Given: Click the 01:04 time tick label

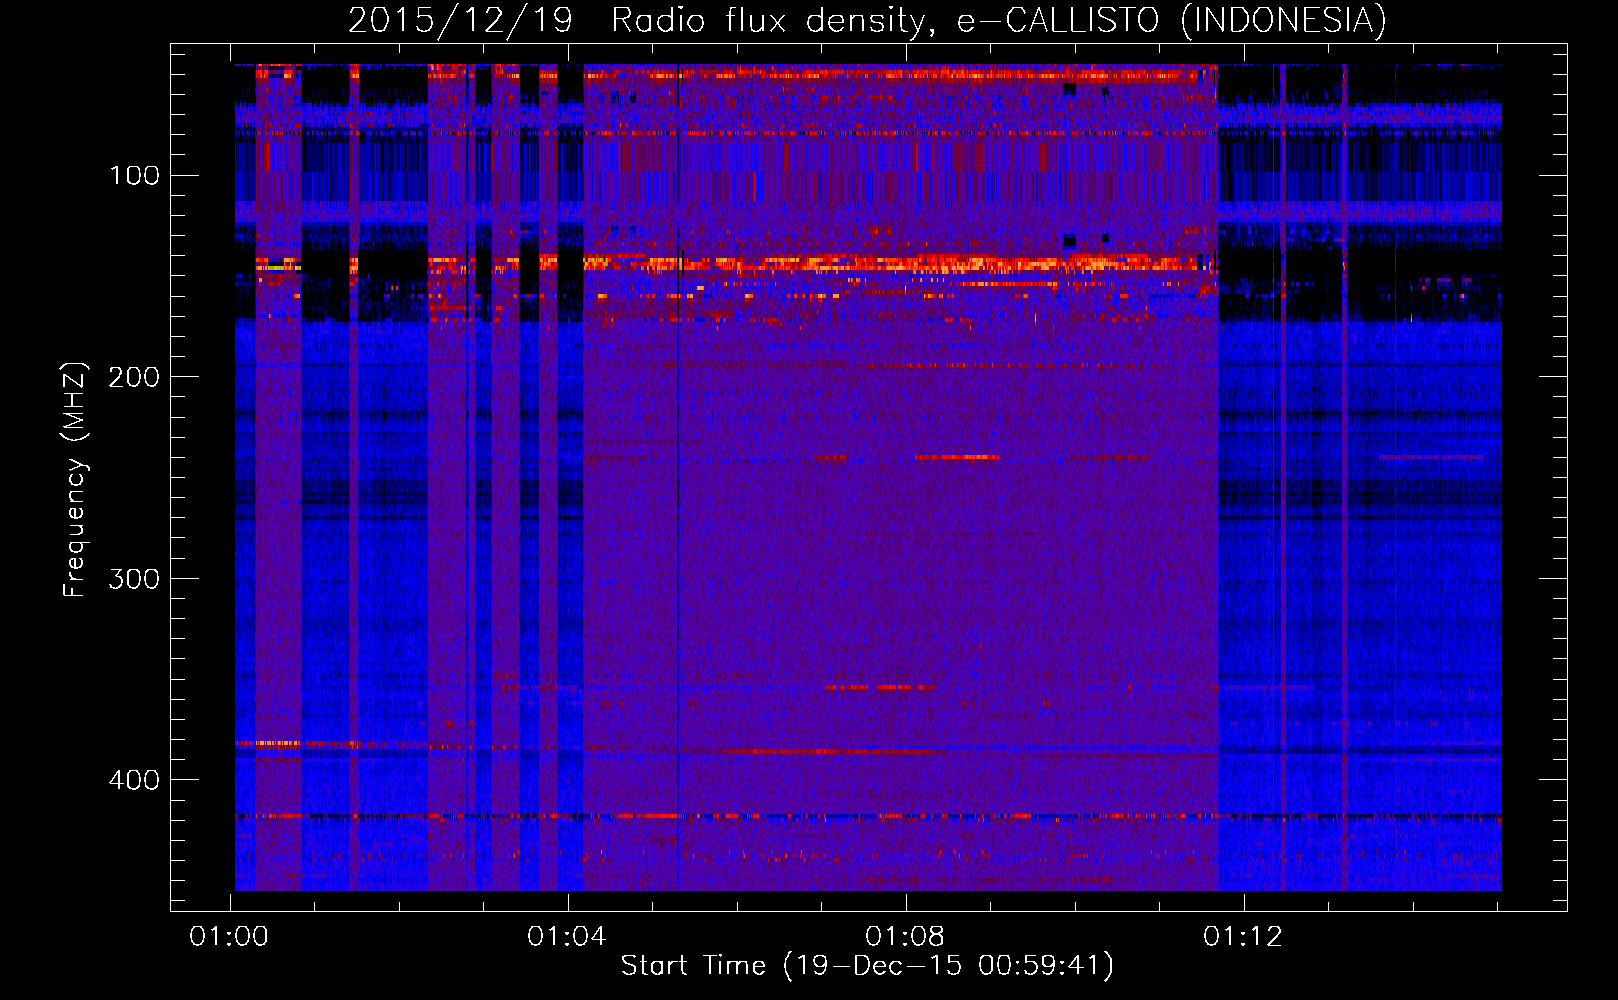Looking at the screenshot, I should click(x=567, y=936).
